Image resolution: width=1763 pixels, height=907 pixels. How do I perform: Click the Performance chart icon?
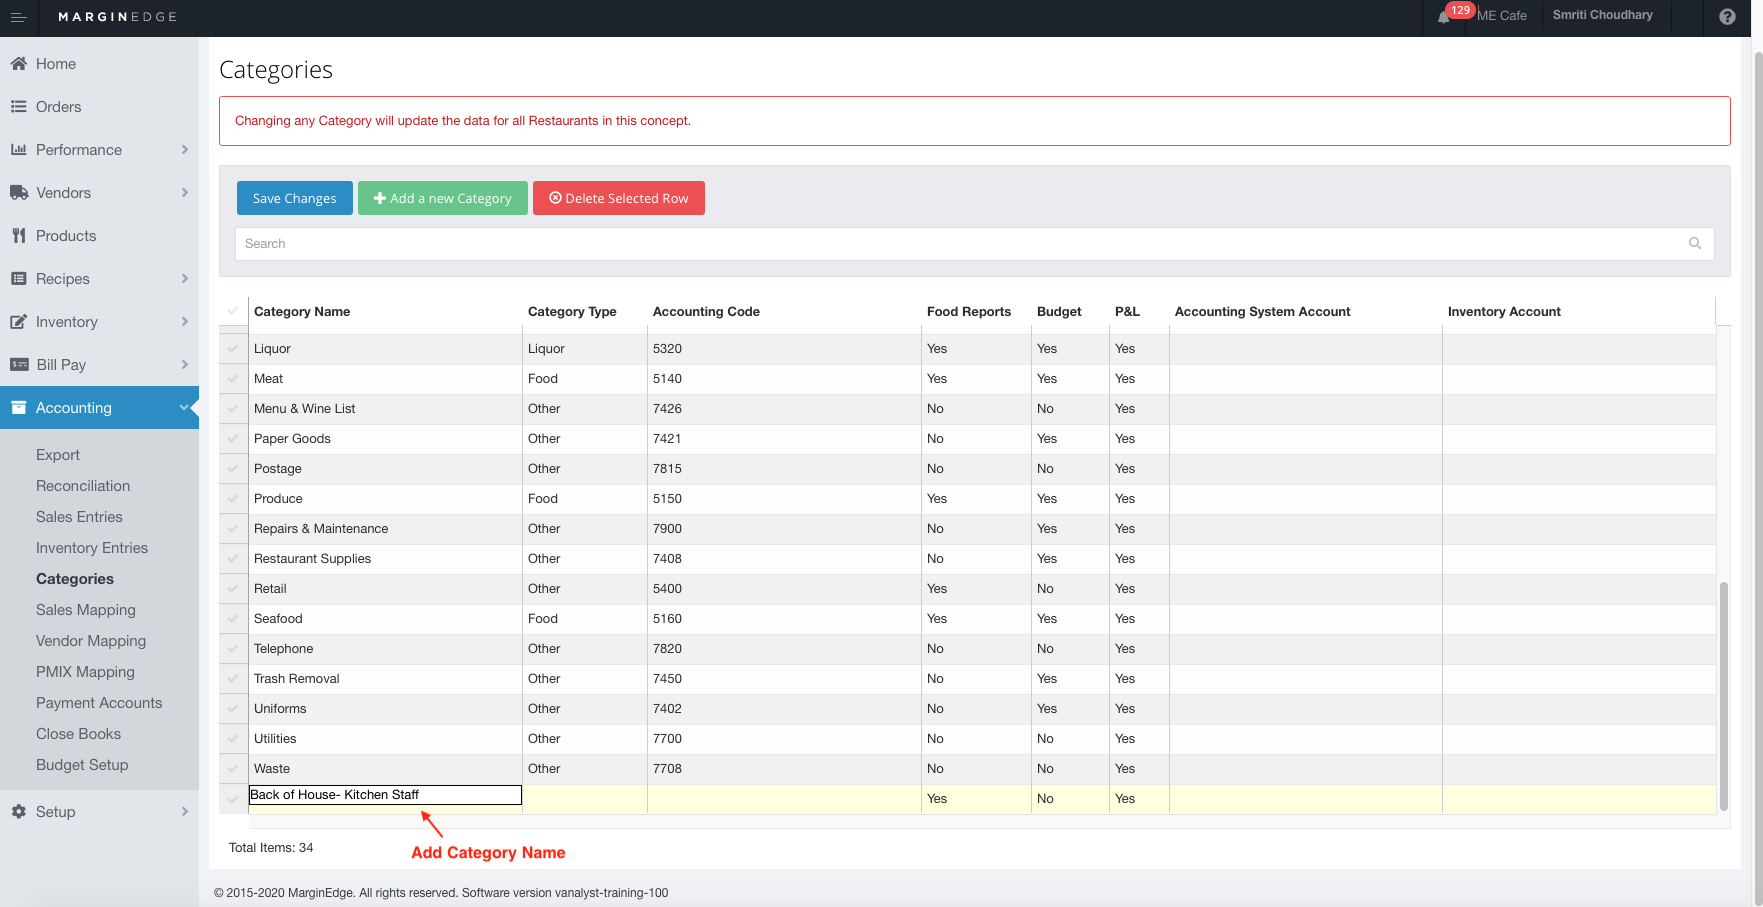click(18, 150)
